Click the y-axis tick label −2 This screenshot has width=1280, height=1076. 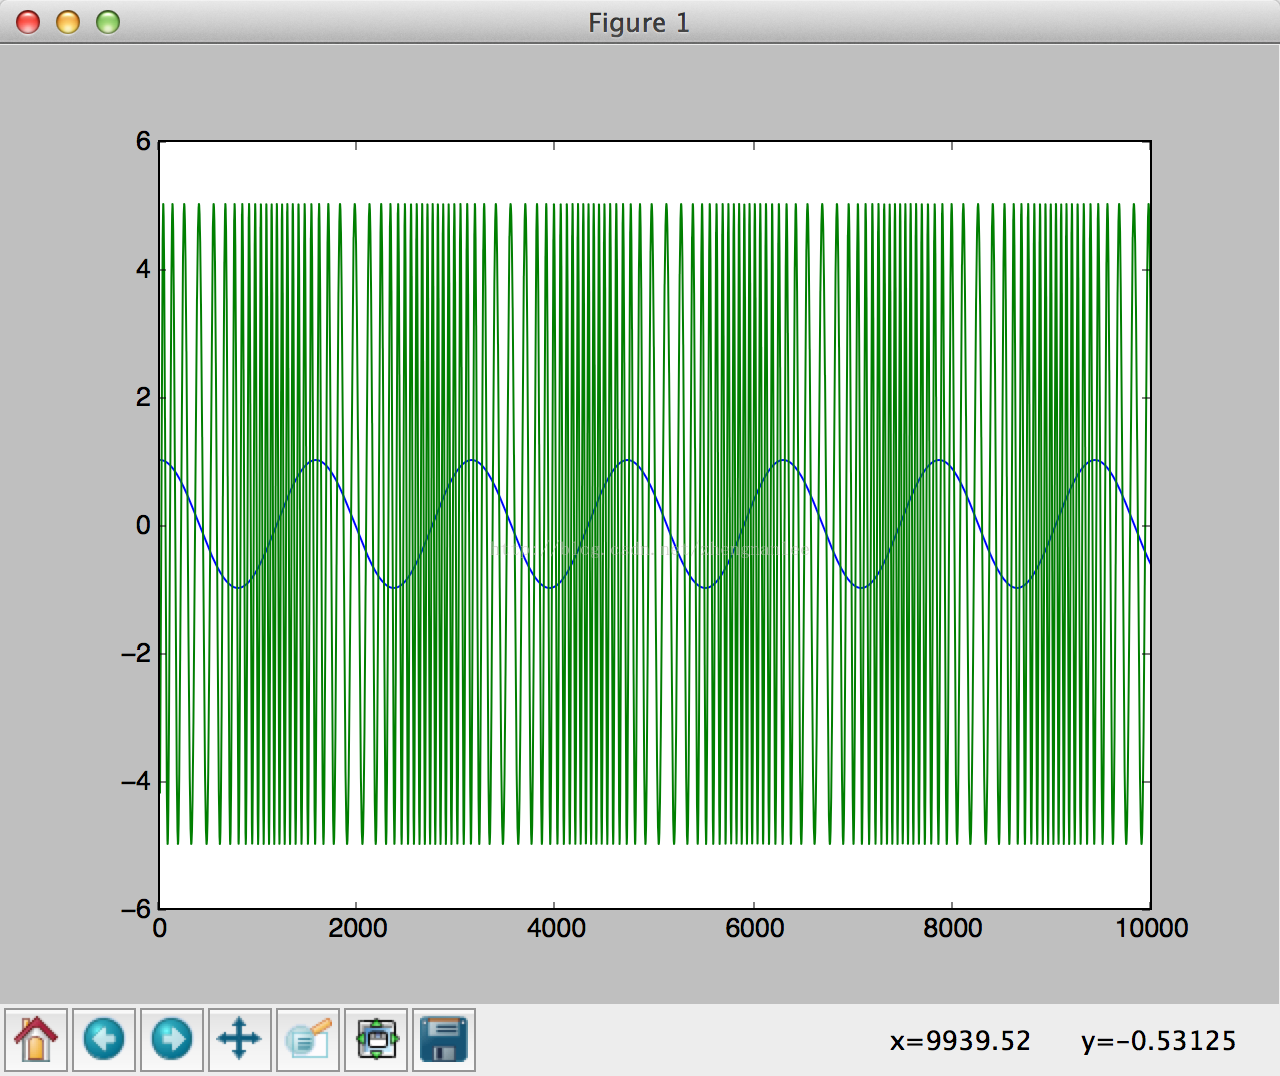click(136, 653)
